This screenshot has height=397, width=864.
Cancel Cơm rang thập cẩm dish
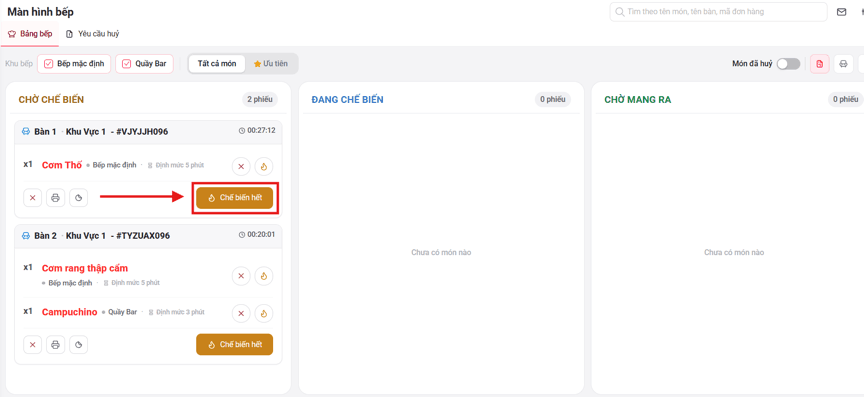(x=241, y=276)
